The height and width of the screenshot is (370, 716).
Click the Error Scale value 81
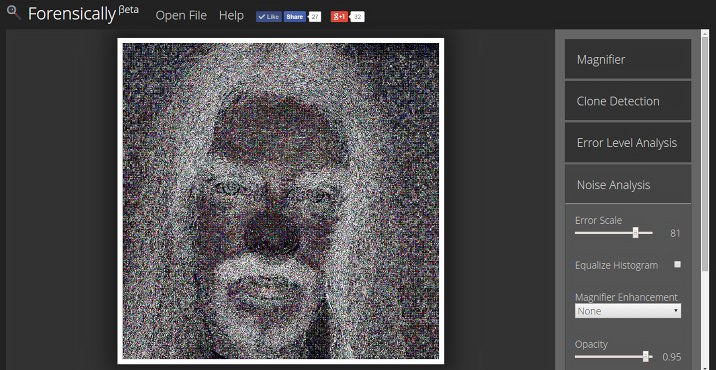pyautogui.click(x=675, y=233)
